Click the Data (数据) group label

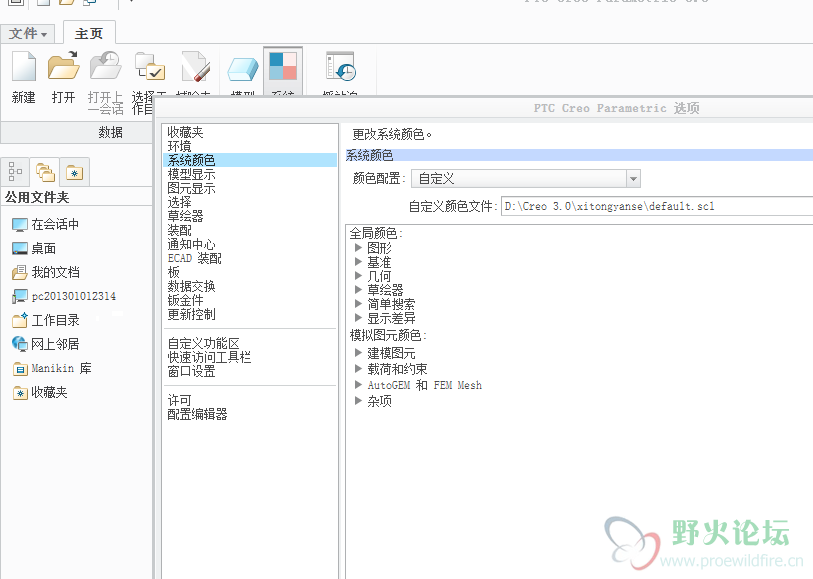110,133
